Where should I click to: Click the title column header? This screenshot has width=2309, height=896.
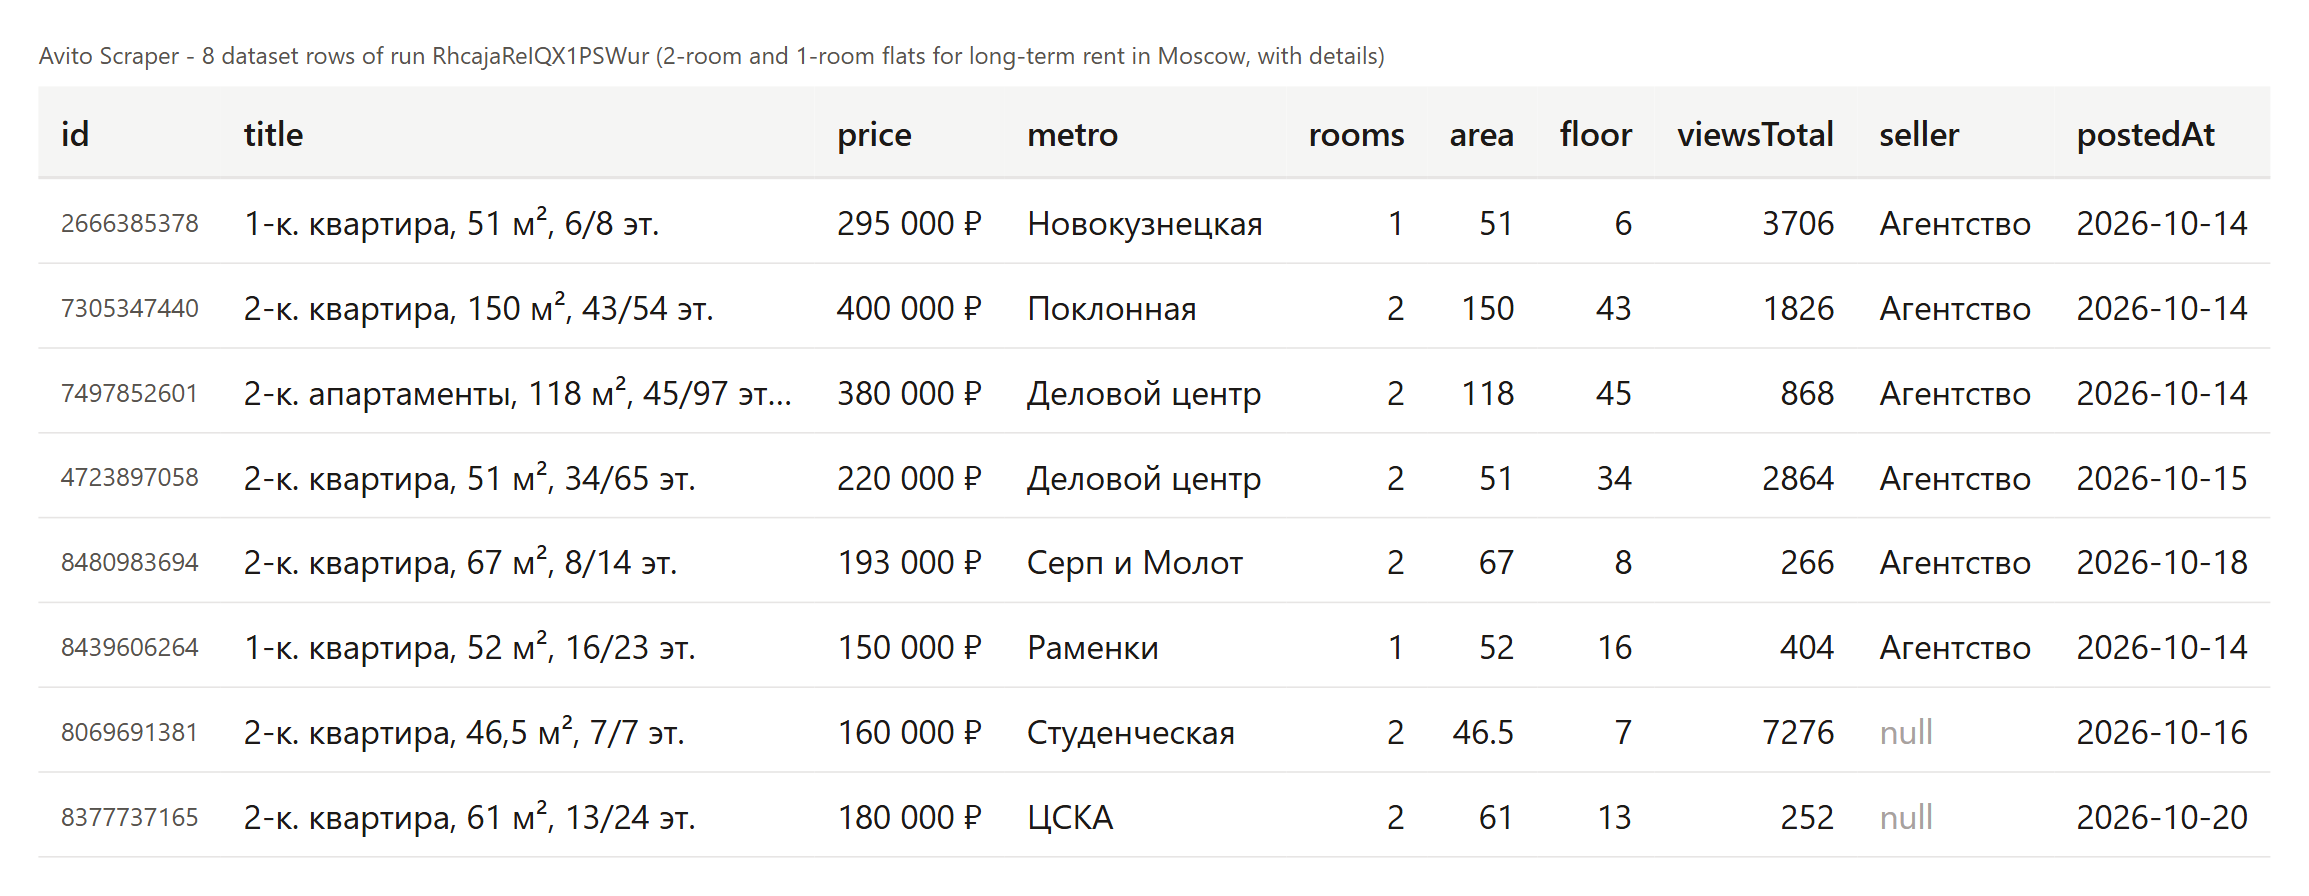pyautogui.click(x=273, y=134)
